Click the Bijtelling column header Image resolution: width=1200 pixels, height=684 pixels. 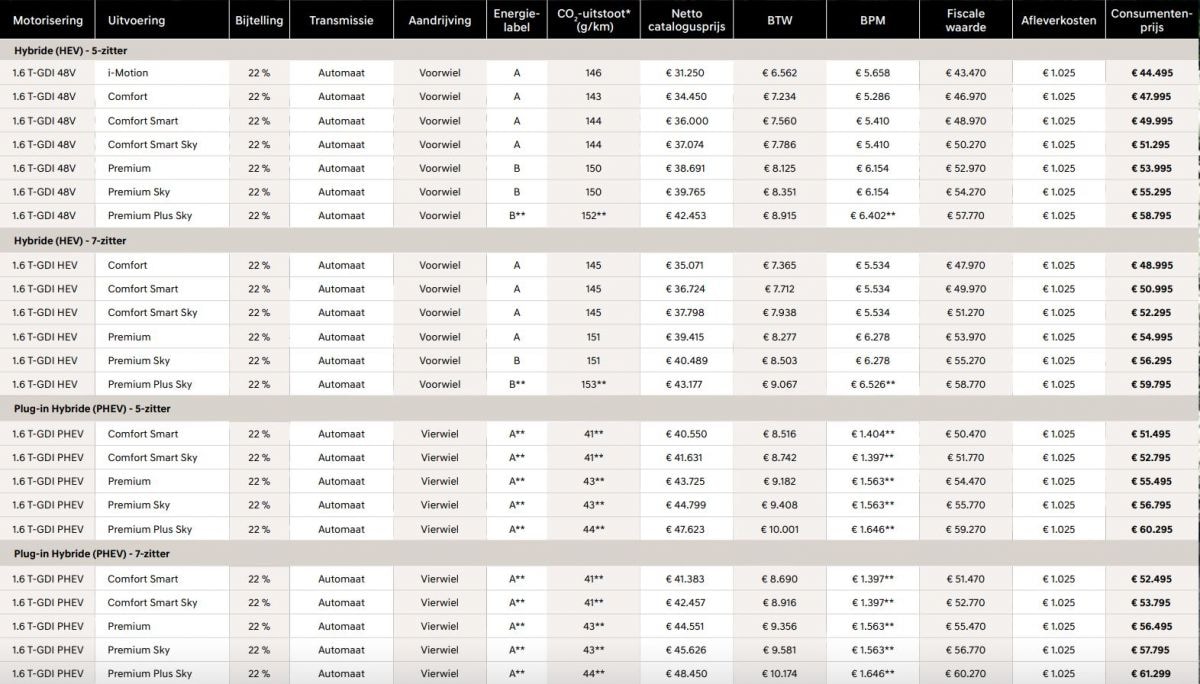[x=259, y=20]
